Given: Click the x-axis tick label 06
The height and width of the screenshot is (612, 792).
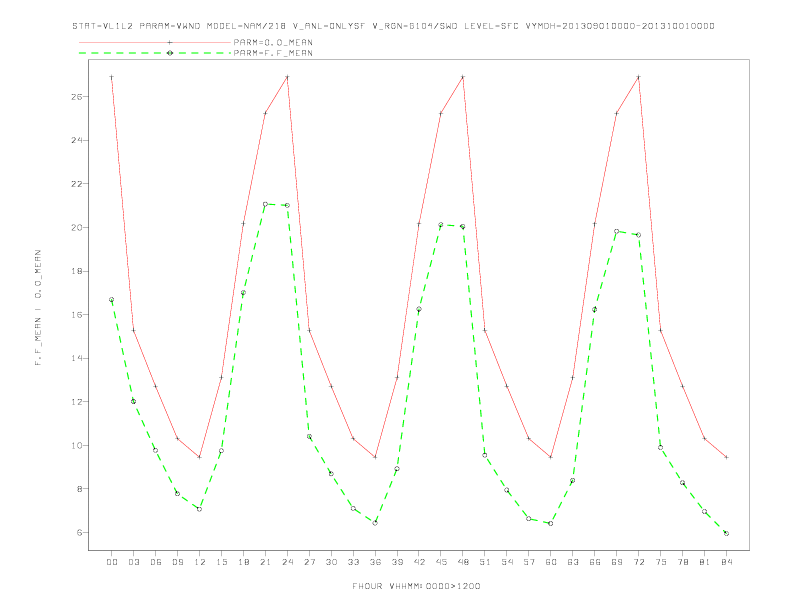Looking at the screenshot, I should click(x=156, y=562).
